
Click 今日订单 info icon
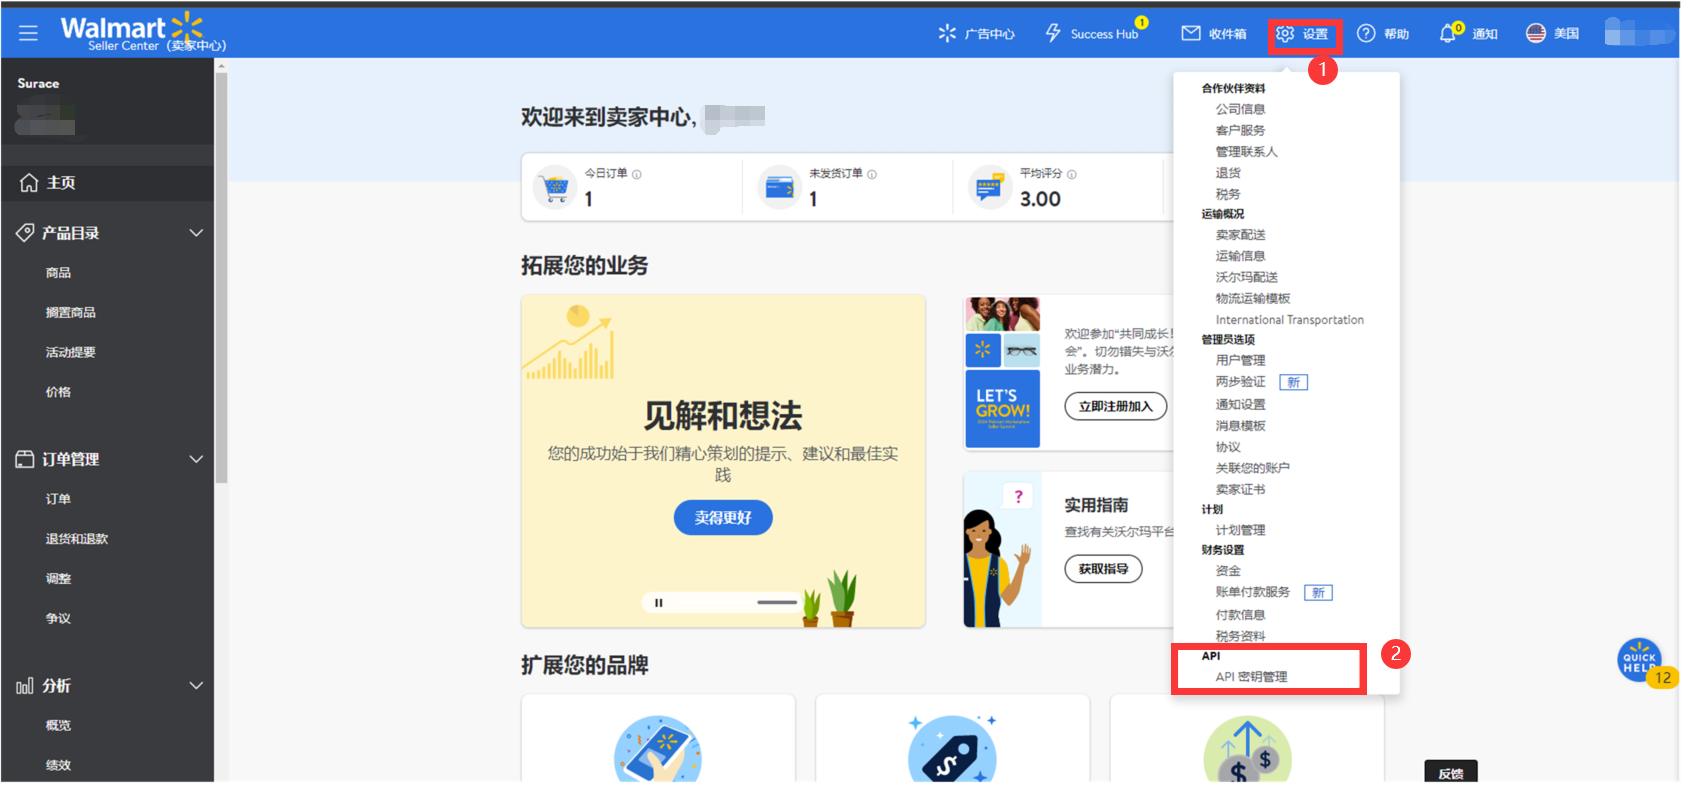(637, 174)
